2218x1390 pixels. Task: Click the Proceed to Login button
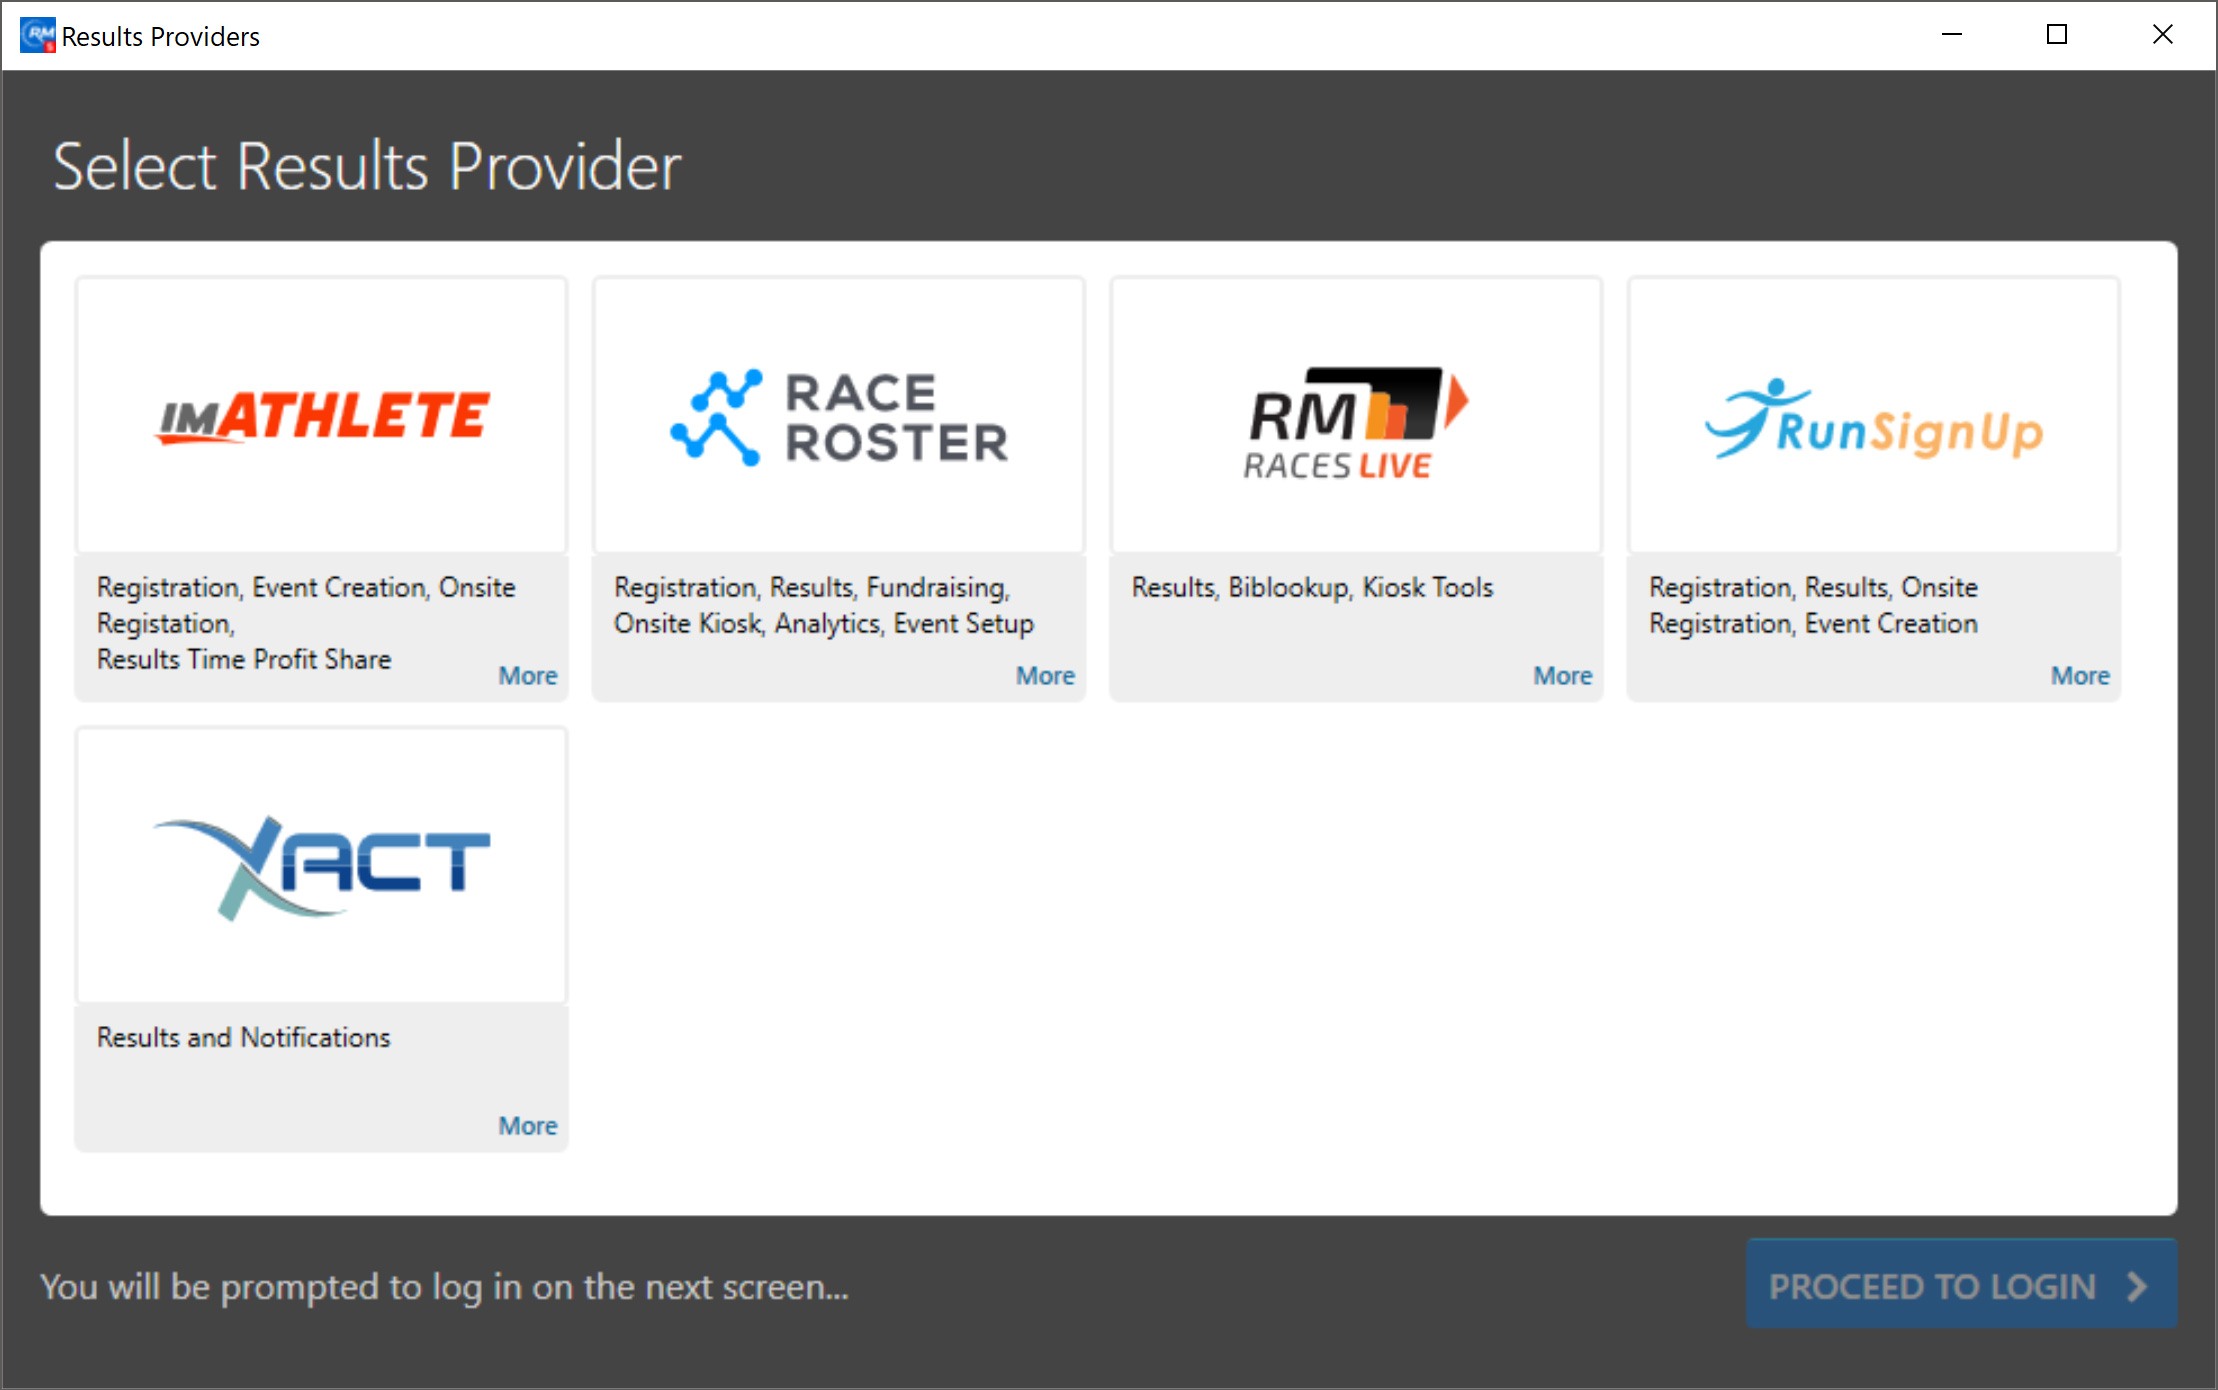tap(1961, 1285)
